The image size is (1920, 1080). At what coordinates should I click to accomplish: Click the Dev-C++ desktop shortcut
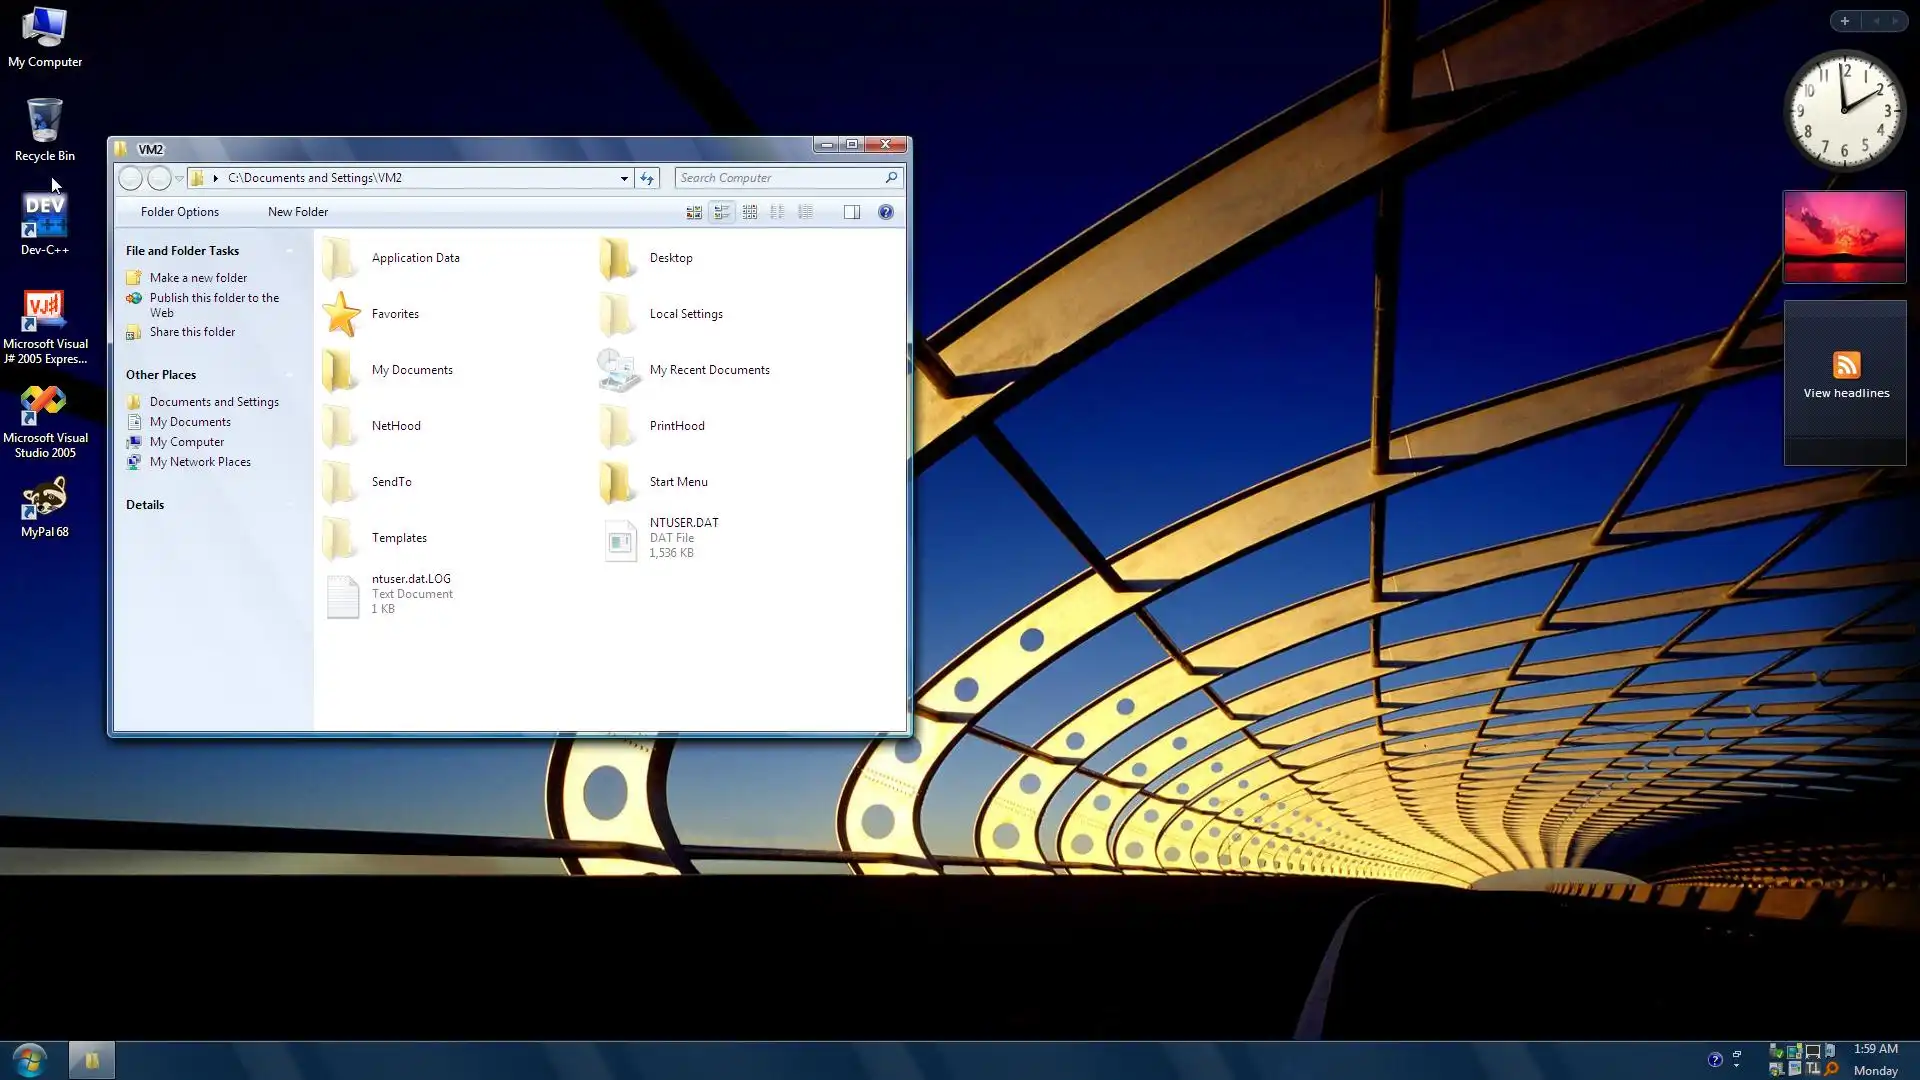tap(44, 224)
